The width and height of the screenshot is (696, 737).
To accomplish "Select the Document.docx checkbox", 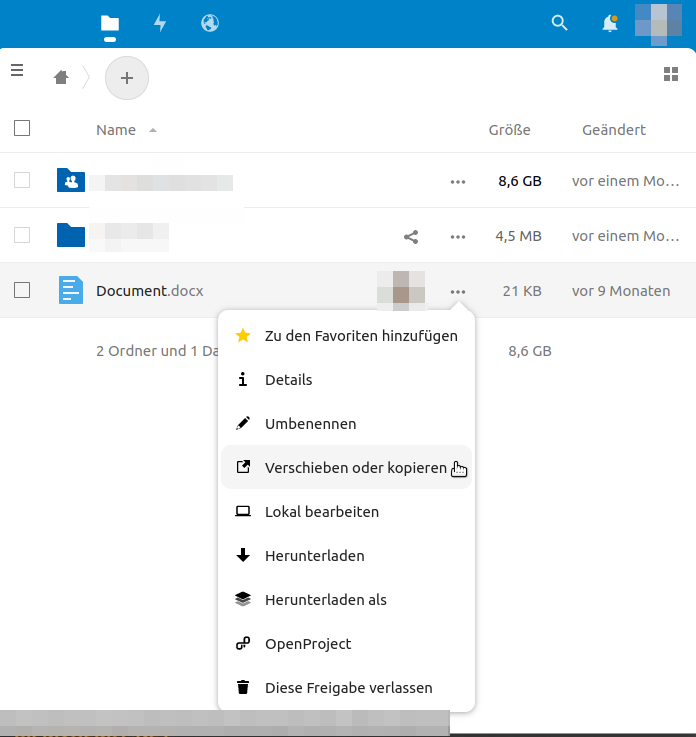I will click(x=22, y=291).
